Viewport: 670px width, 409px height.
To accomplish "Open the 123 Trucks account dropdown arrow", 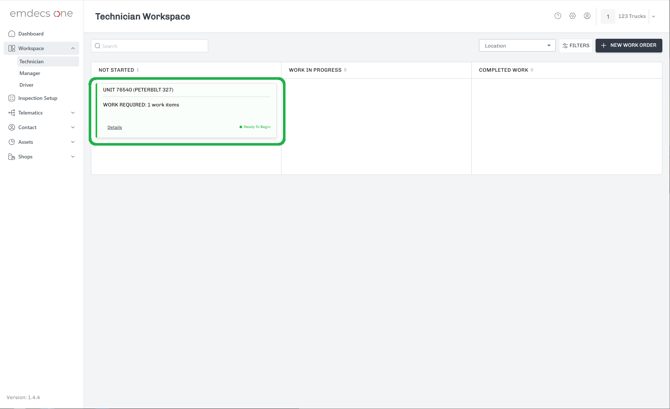I will (x=653, y=16).
